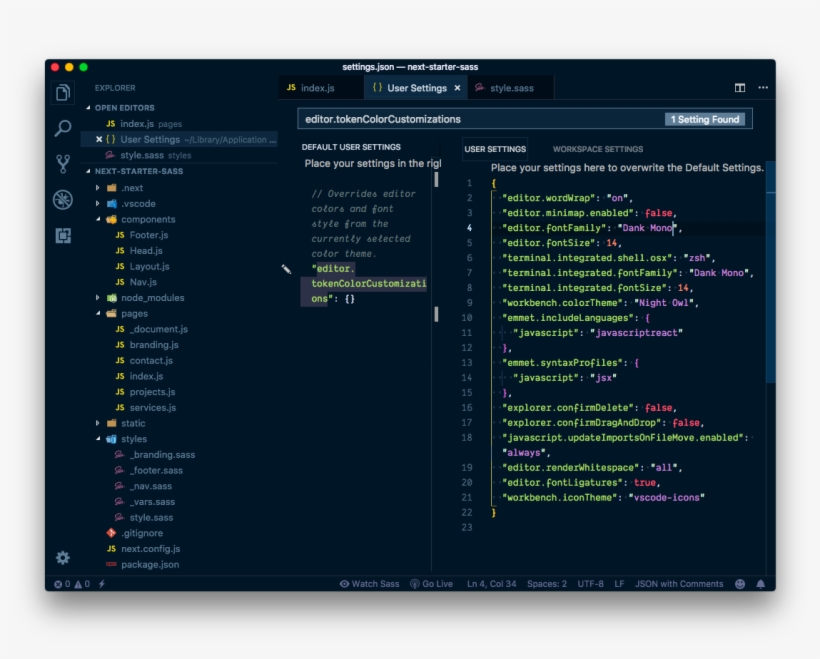Open the Search view in the activity bar
Image resolution: width=820 pixels, height=659 pixels.
tap(62, 128)
